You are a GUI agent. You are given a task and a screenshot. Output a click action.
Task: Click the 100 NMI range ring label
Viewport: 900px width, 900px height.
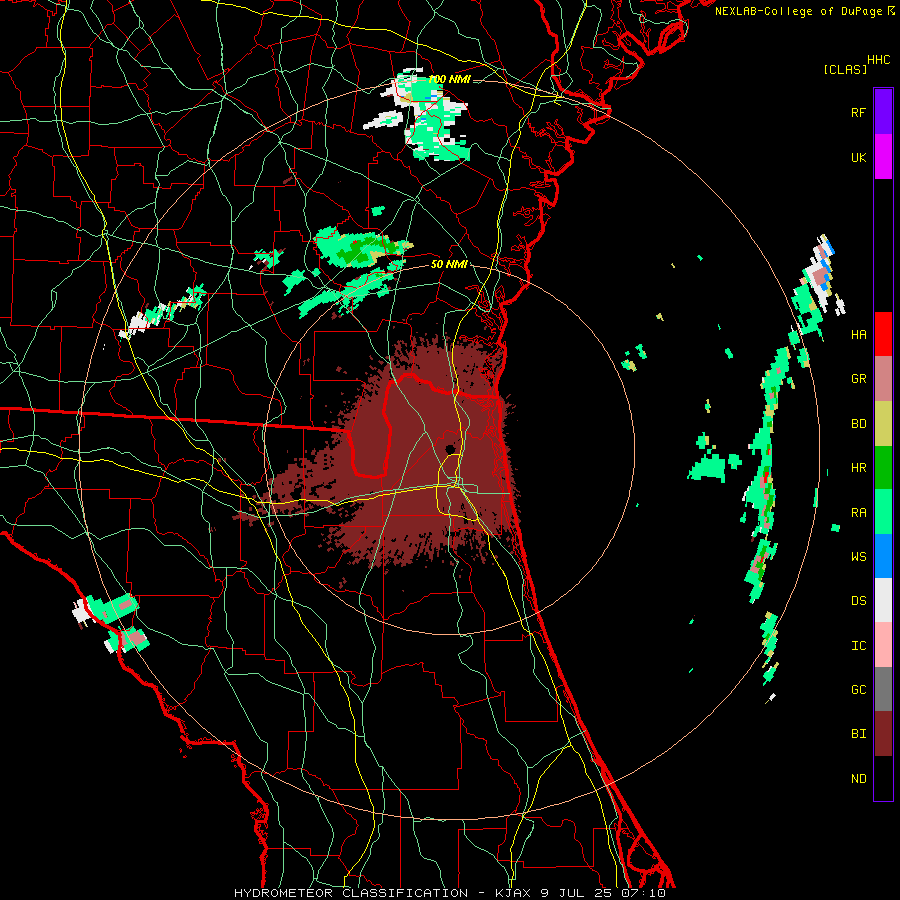(449, 79)
